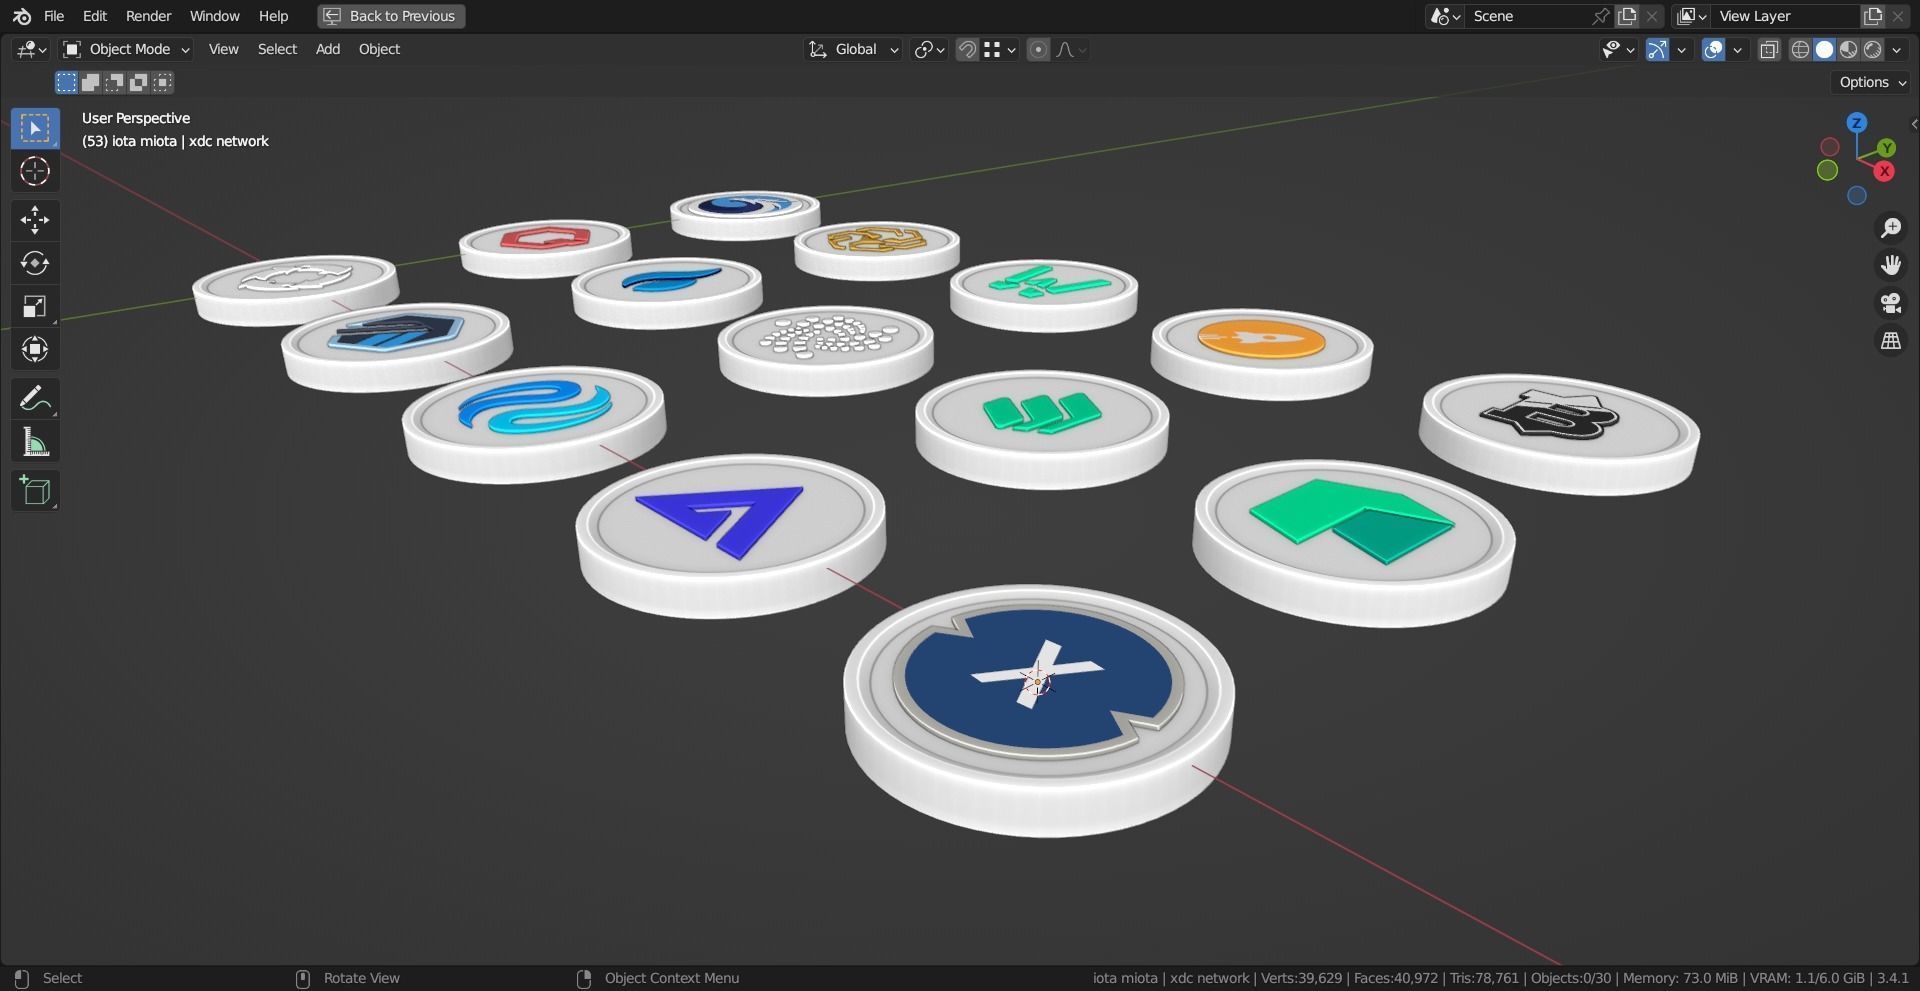The height and width of the screenshot is (991, 1920).
Task: Open the pivot point dropdown
Action: point(929,49)
